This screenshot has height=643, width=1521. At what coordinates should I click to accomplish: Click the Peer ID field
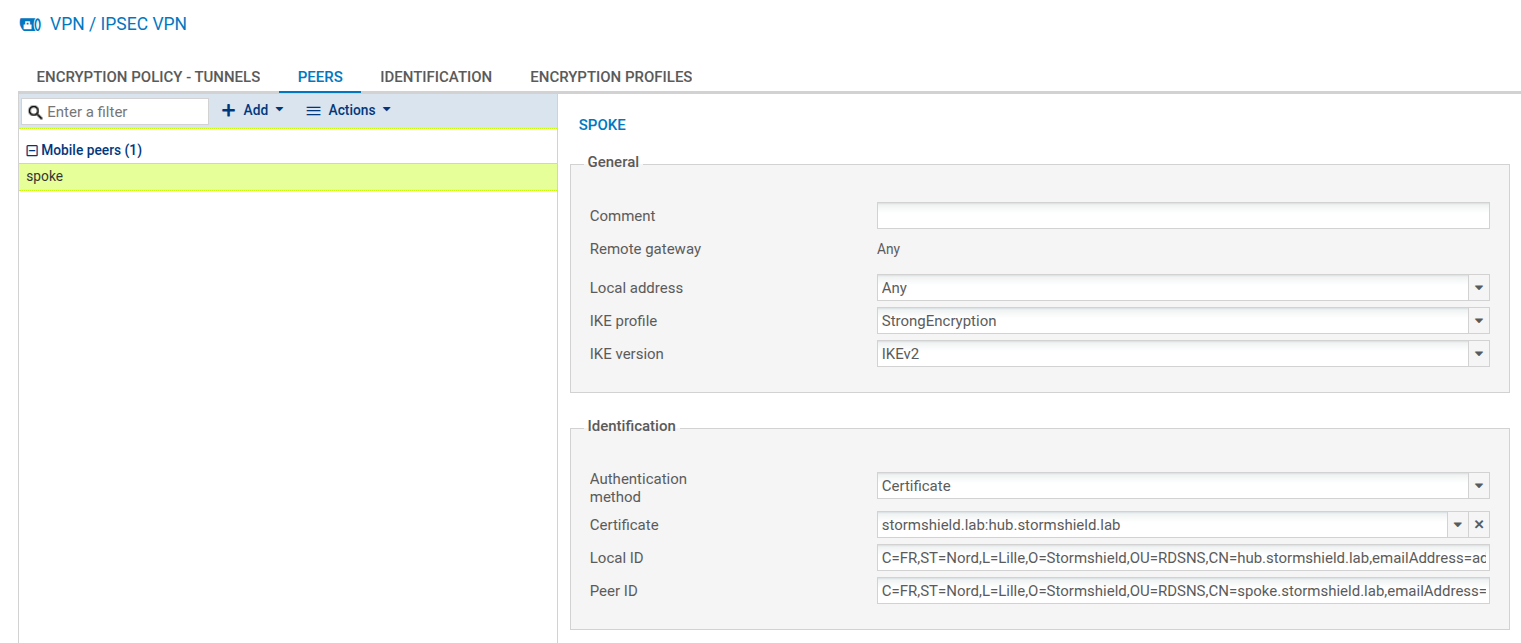1180,591
